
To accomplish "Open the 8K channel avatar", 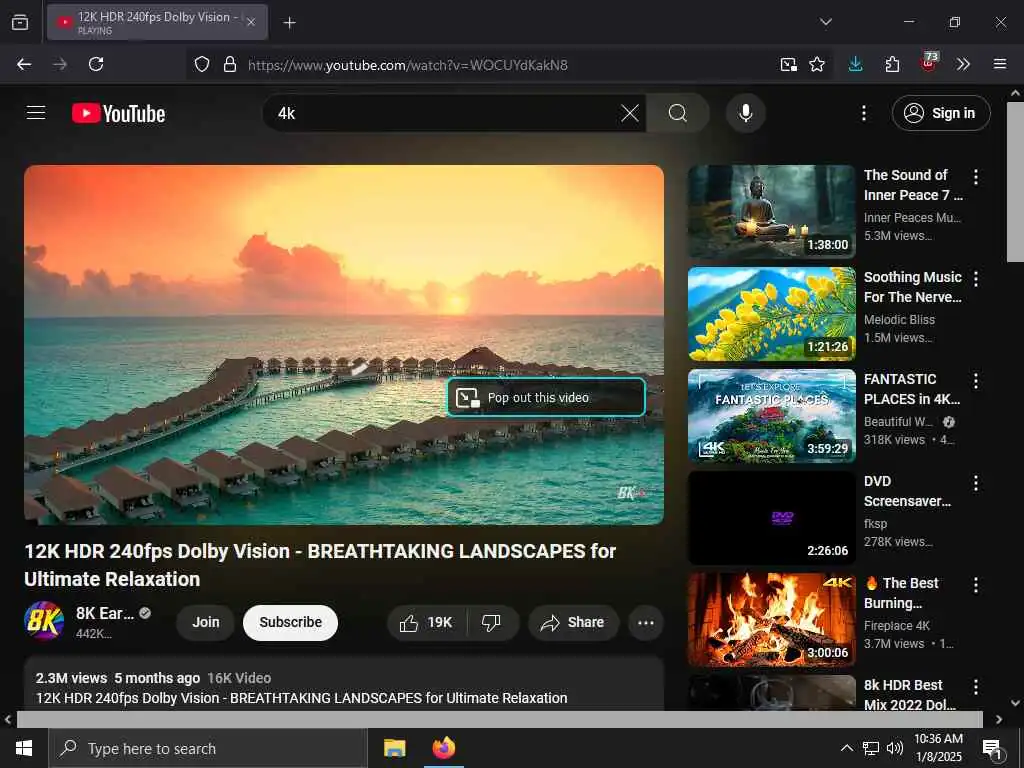I will point(44,620).
